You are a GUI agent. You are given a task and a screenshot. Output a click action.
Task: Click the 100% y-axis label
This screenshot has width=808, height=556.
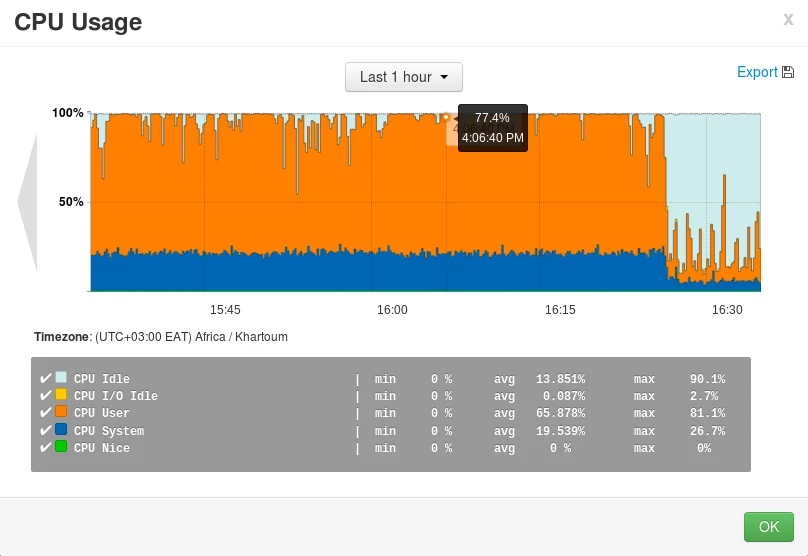tap(68, 113)
